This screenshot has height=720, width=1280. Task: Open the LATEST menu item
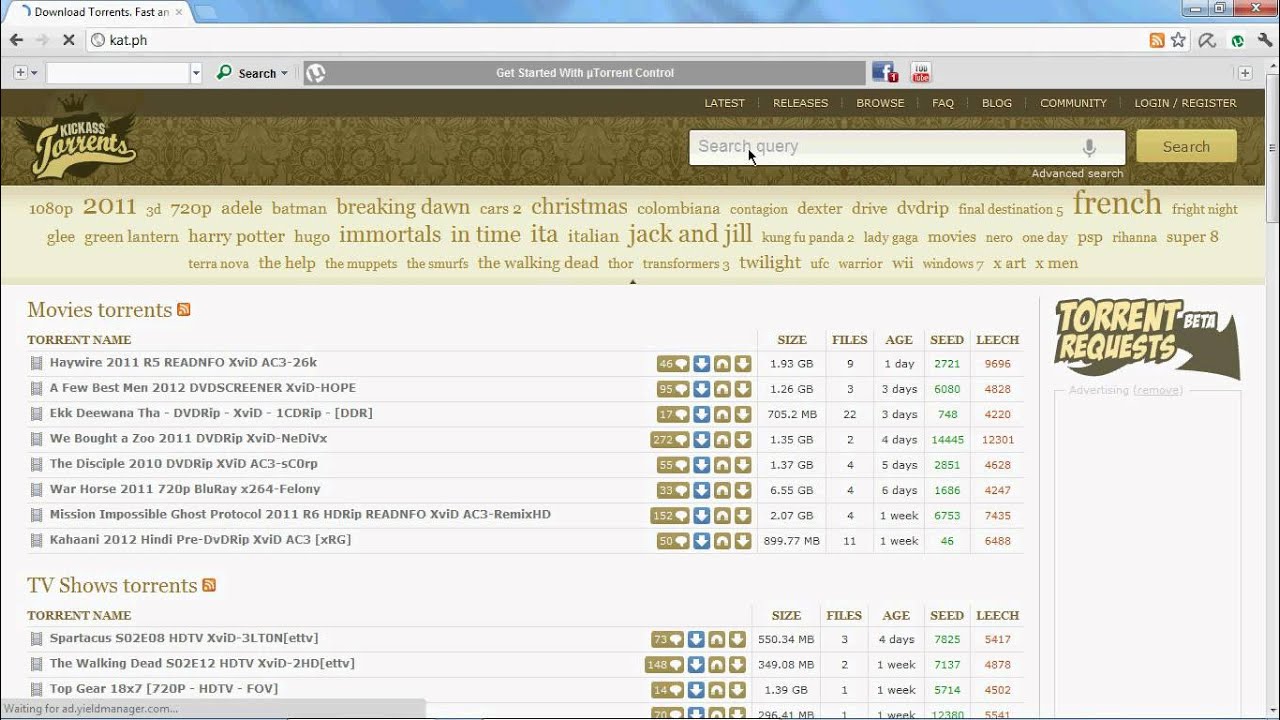click(x=725, y=103)
